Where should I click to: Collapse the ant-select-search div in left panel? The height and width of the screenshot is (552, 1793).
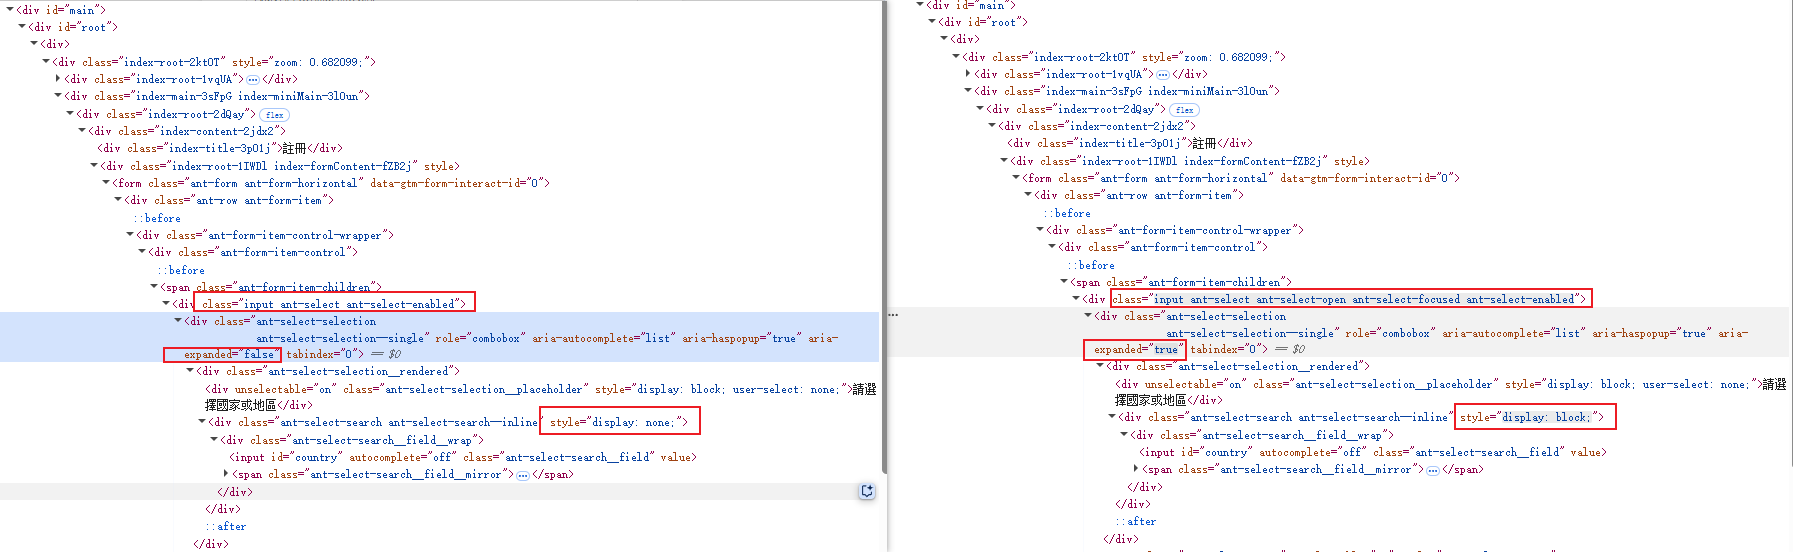tap(202, 422)
